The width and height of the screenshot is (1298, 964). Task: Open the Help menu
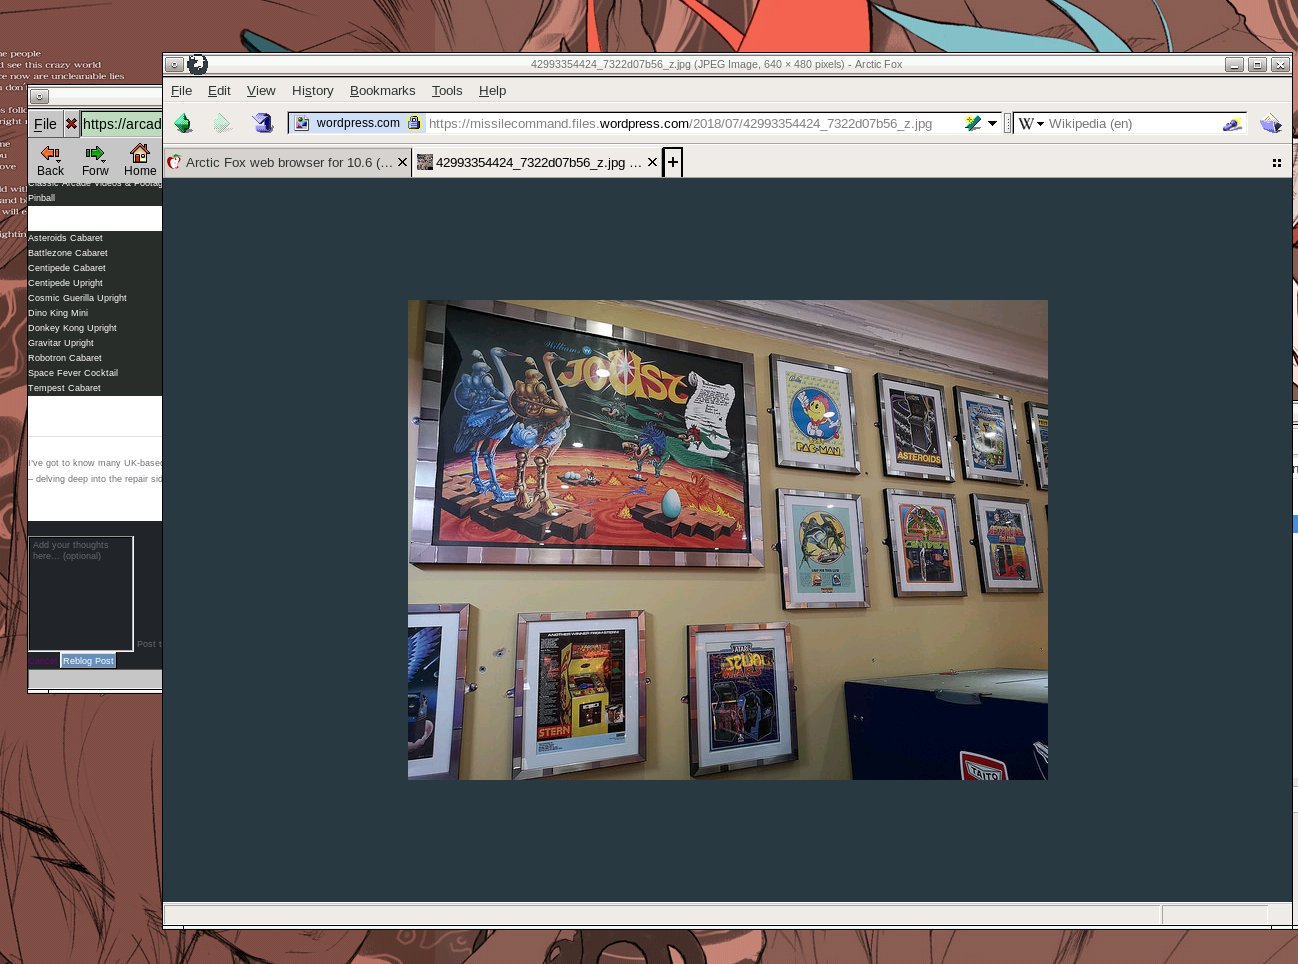click(x=492, y=90)
